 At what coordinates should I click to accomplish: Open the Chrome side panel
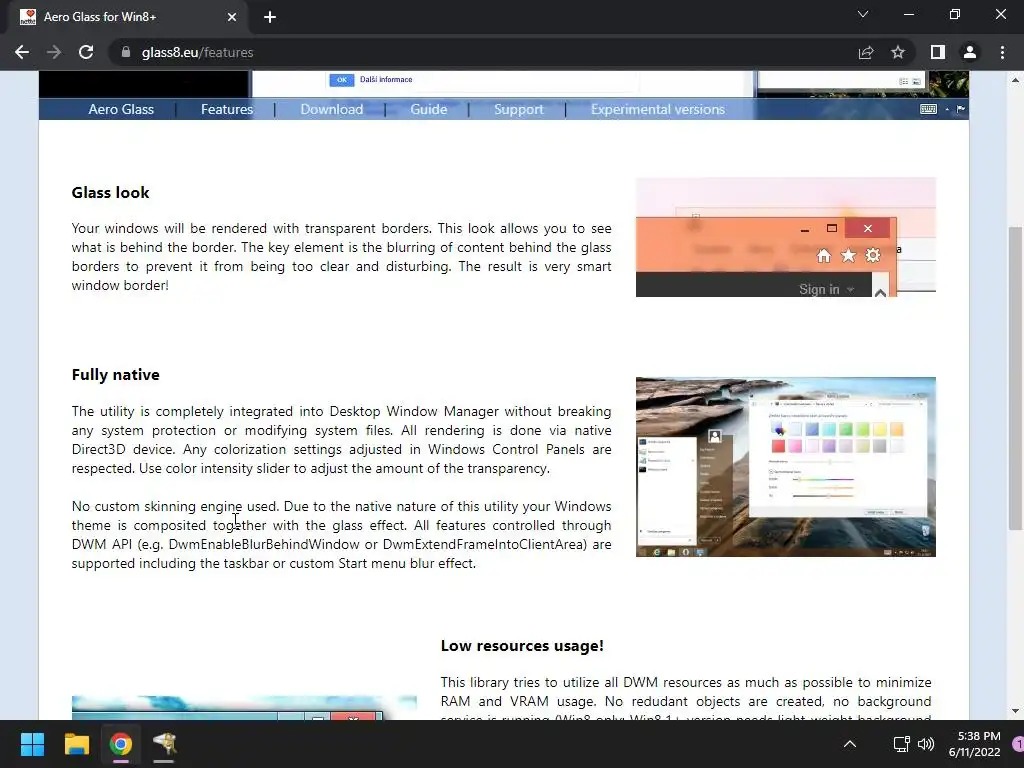(938, 52)
